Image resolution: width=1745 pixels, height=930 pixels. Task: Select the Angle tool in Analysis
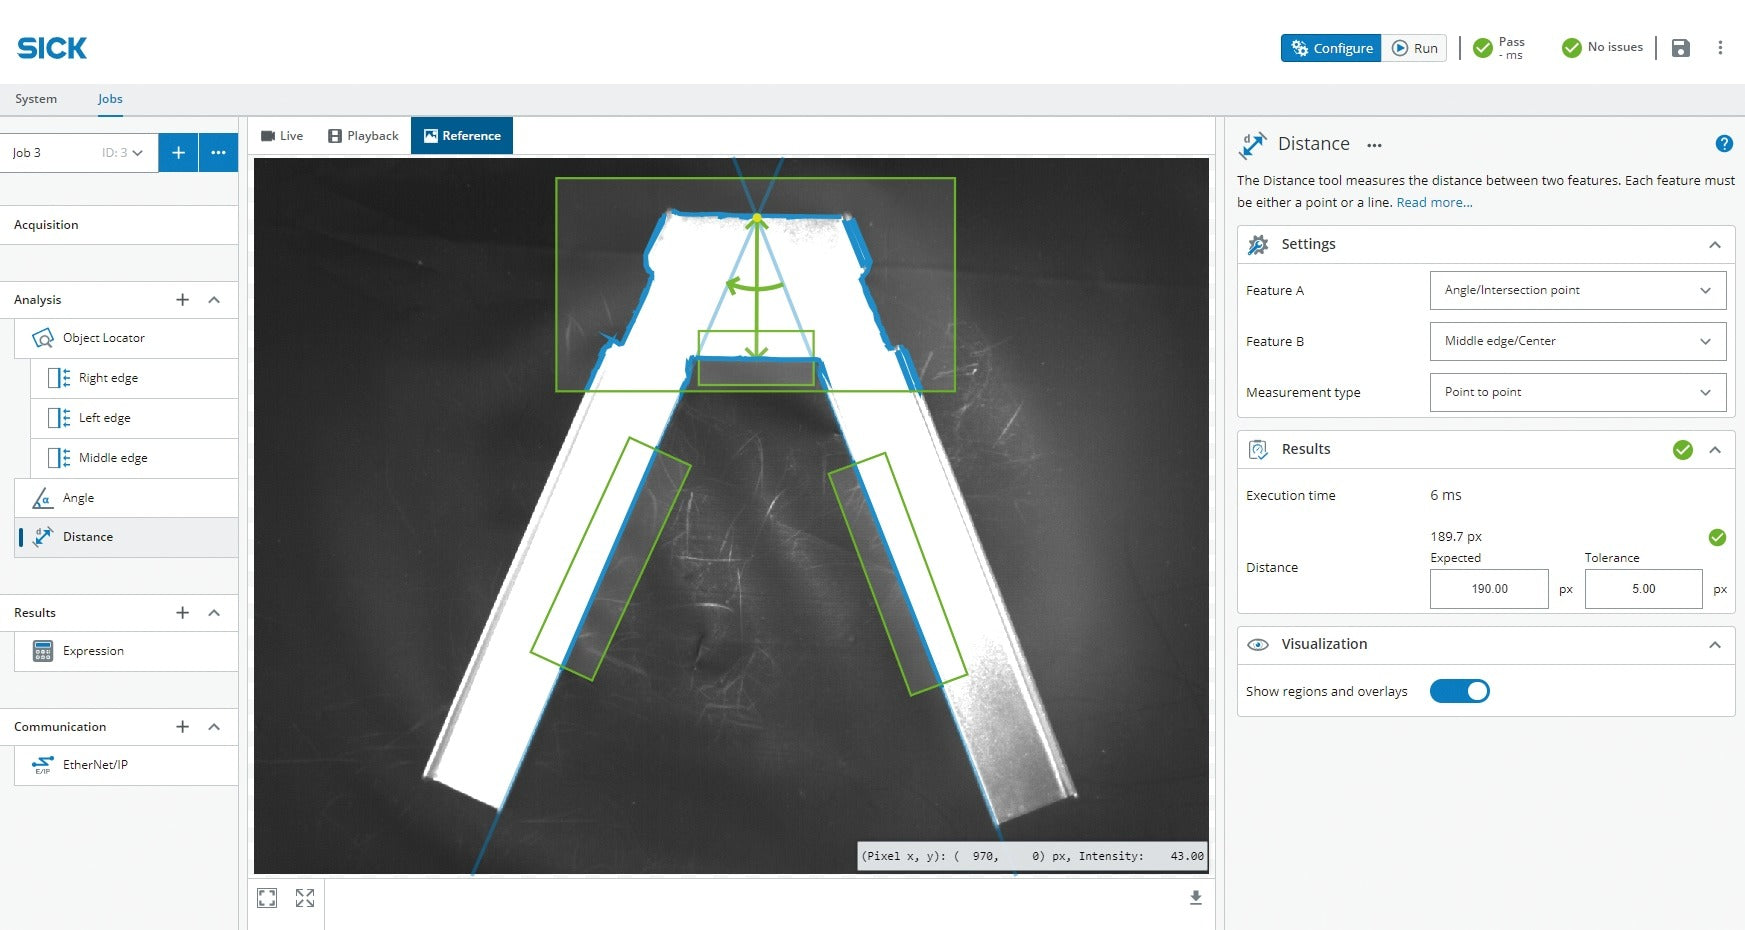79,498
